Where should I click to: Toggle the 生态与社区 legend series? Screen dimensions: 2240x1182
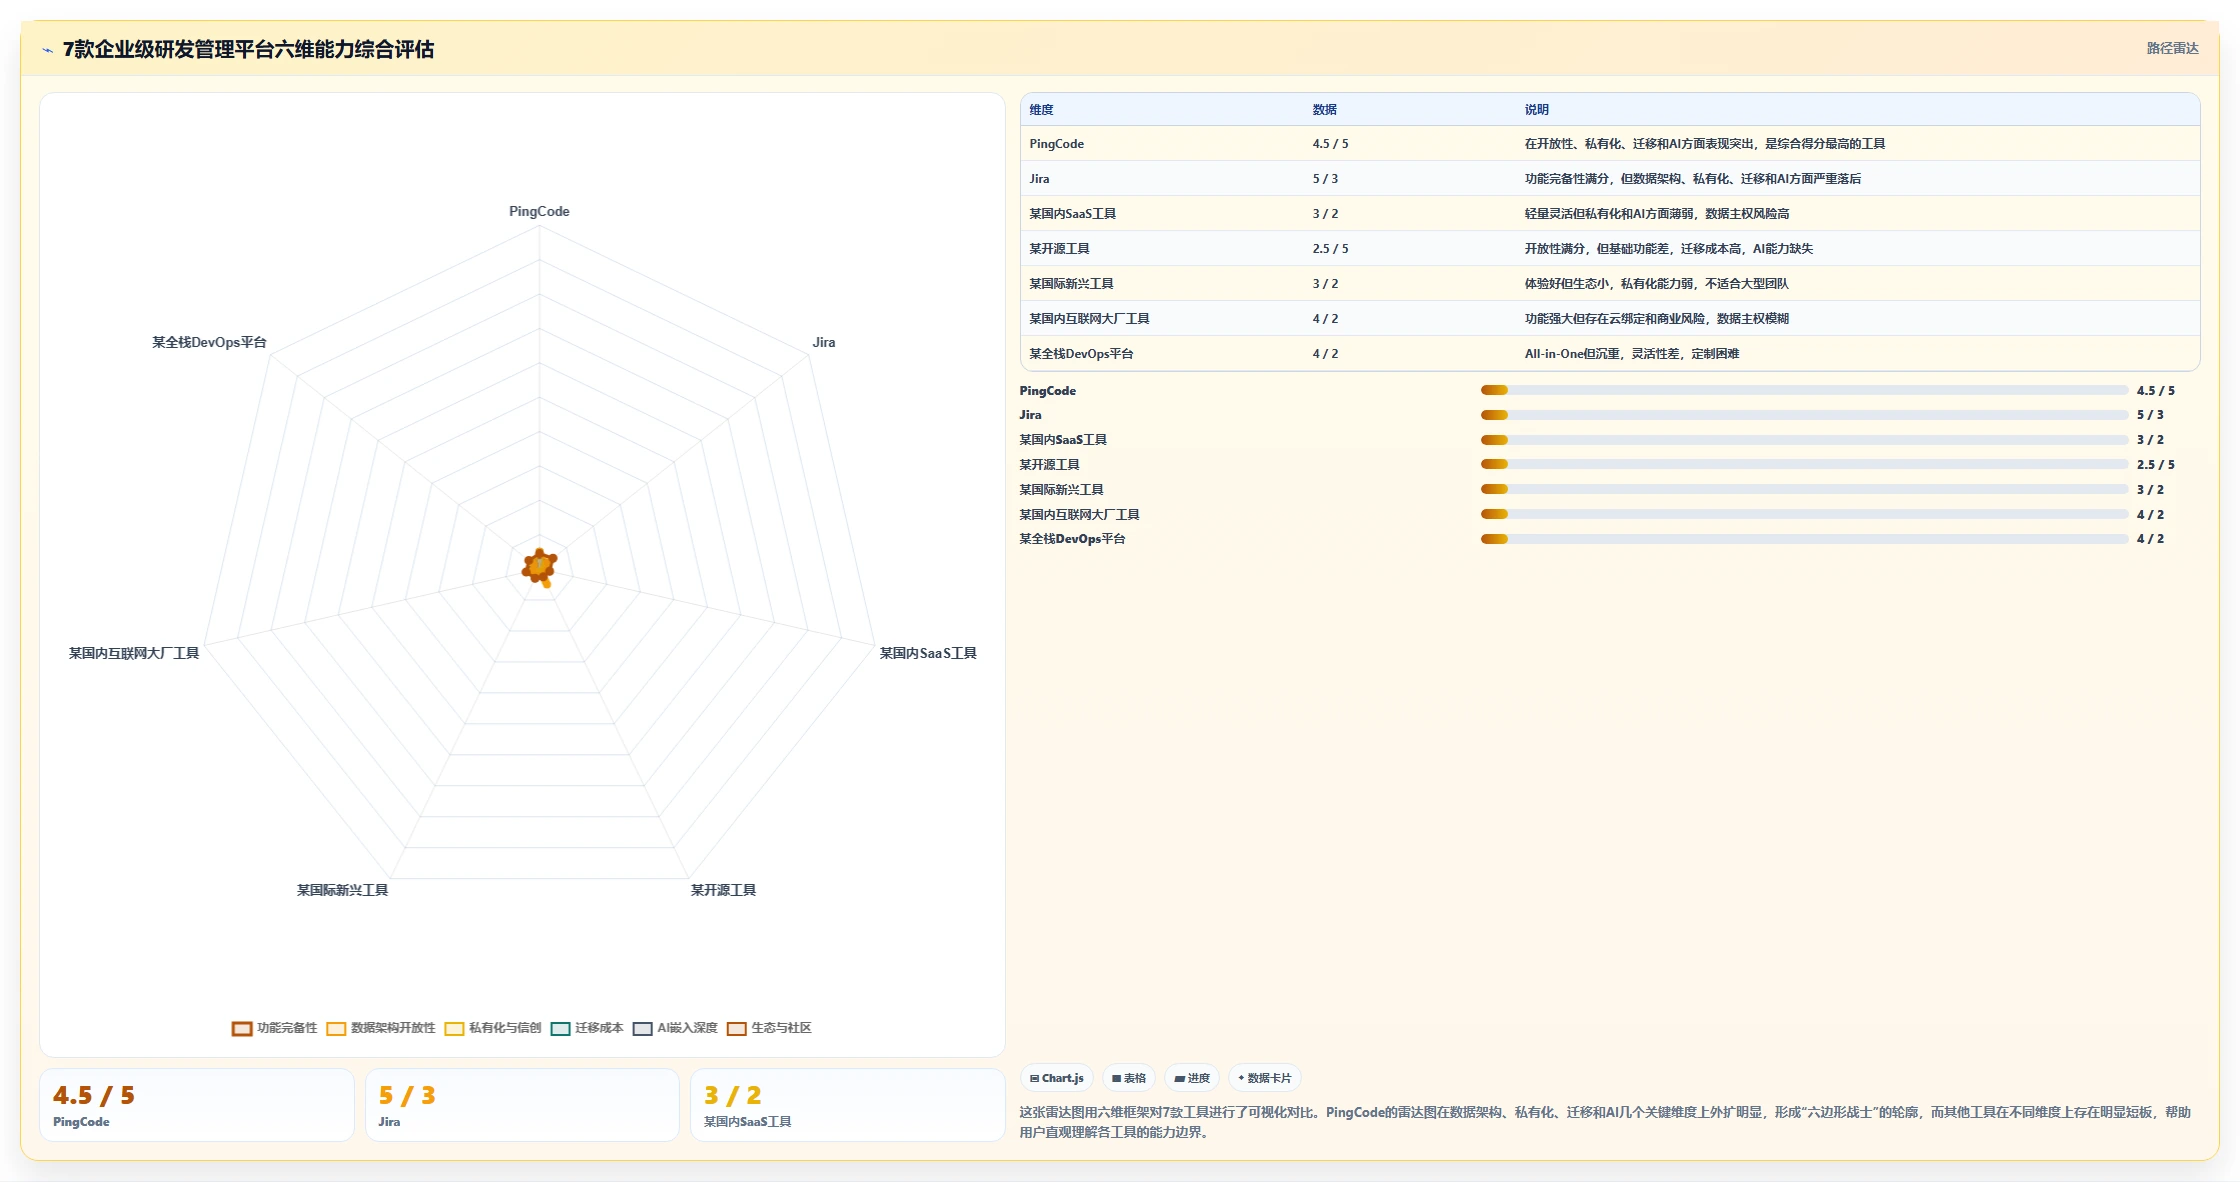coord(769,1028)
